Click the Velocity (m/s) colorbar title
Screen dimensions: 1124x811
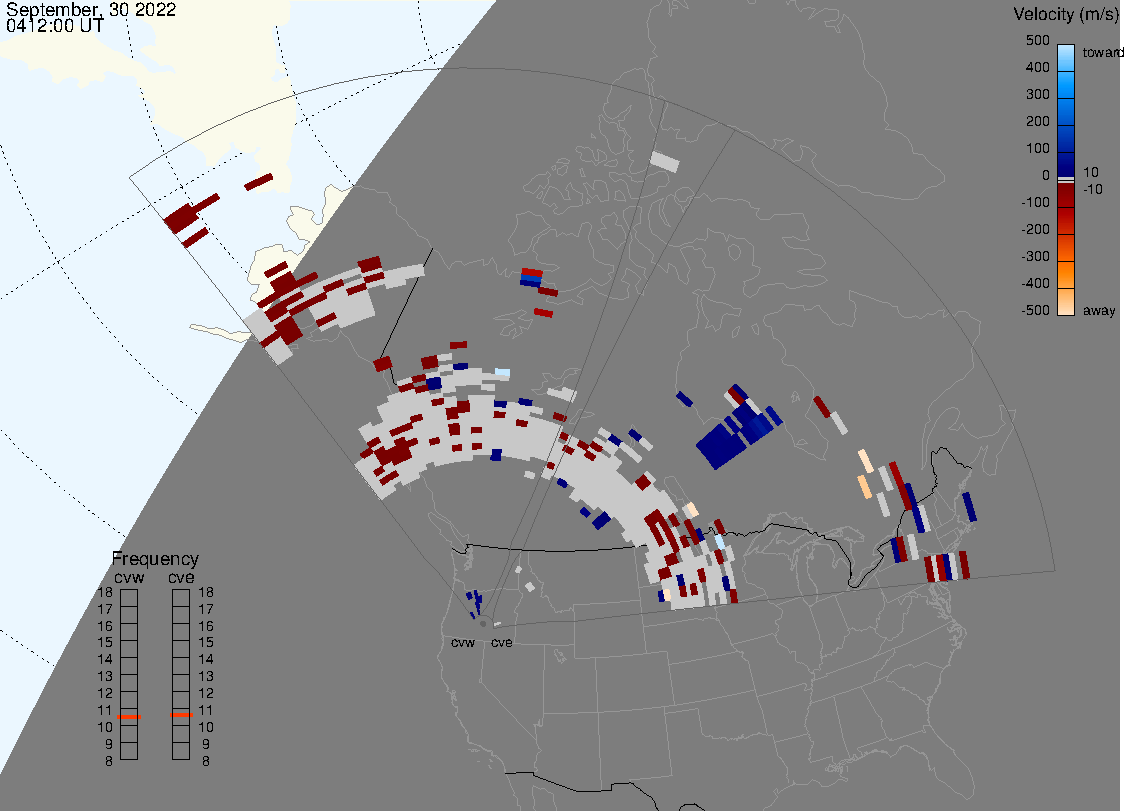point(1068,14)
